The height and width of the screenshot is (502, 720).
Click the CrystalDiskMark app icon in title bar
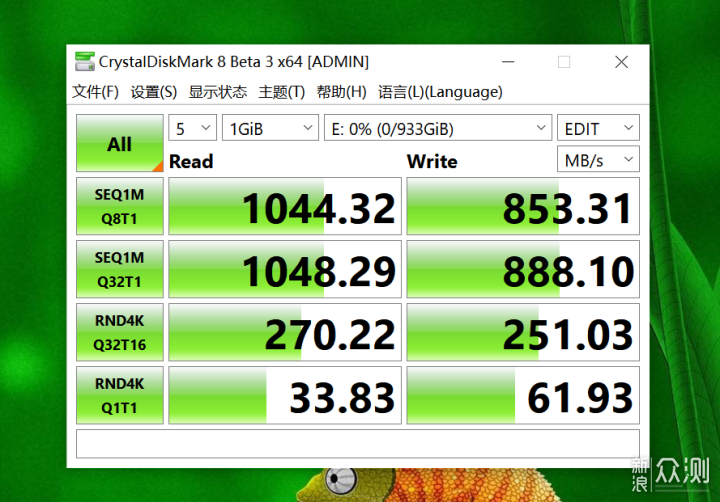click(x=84, y=62)
